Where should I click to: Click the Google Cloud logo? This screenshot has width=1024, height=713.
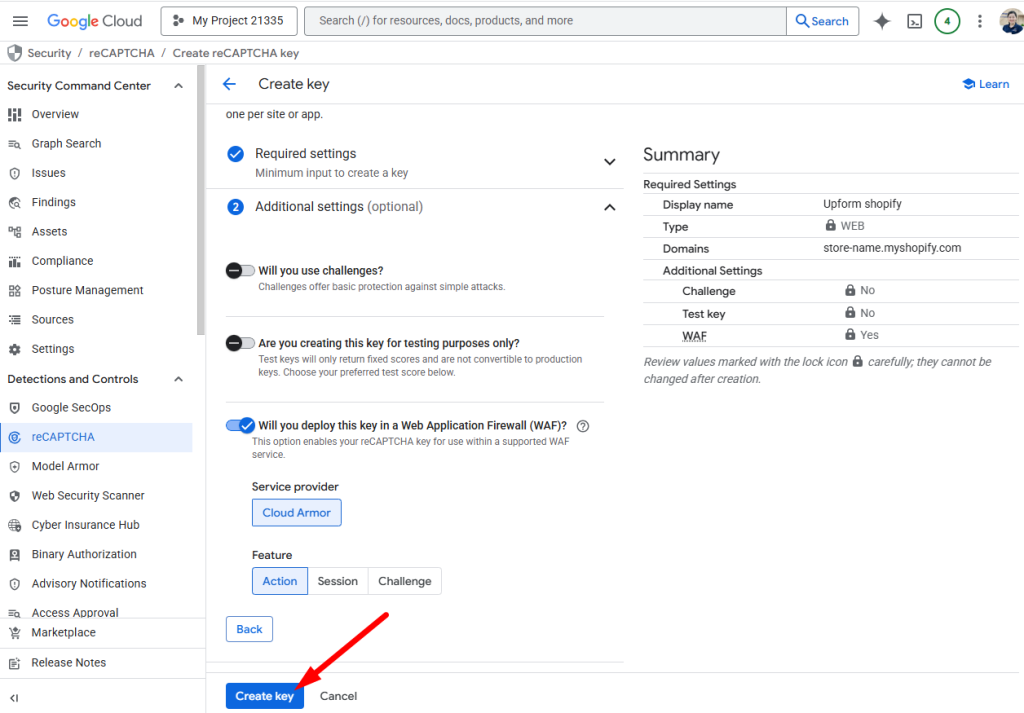pyautogui.click(x=94, y=21)
